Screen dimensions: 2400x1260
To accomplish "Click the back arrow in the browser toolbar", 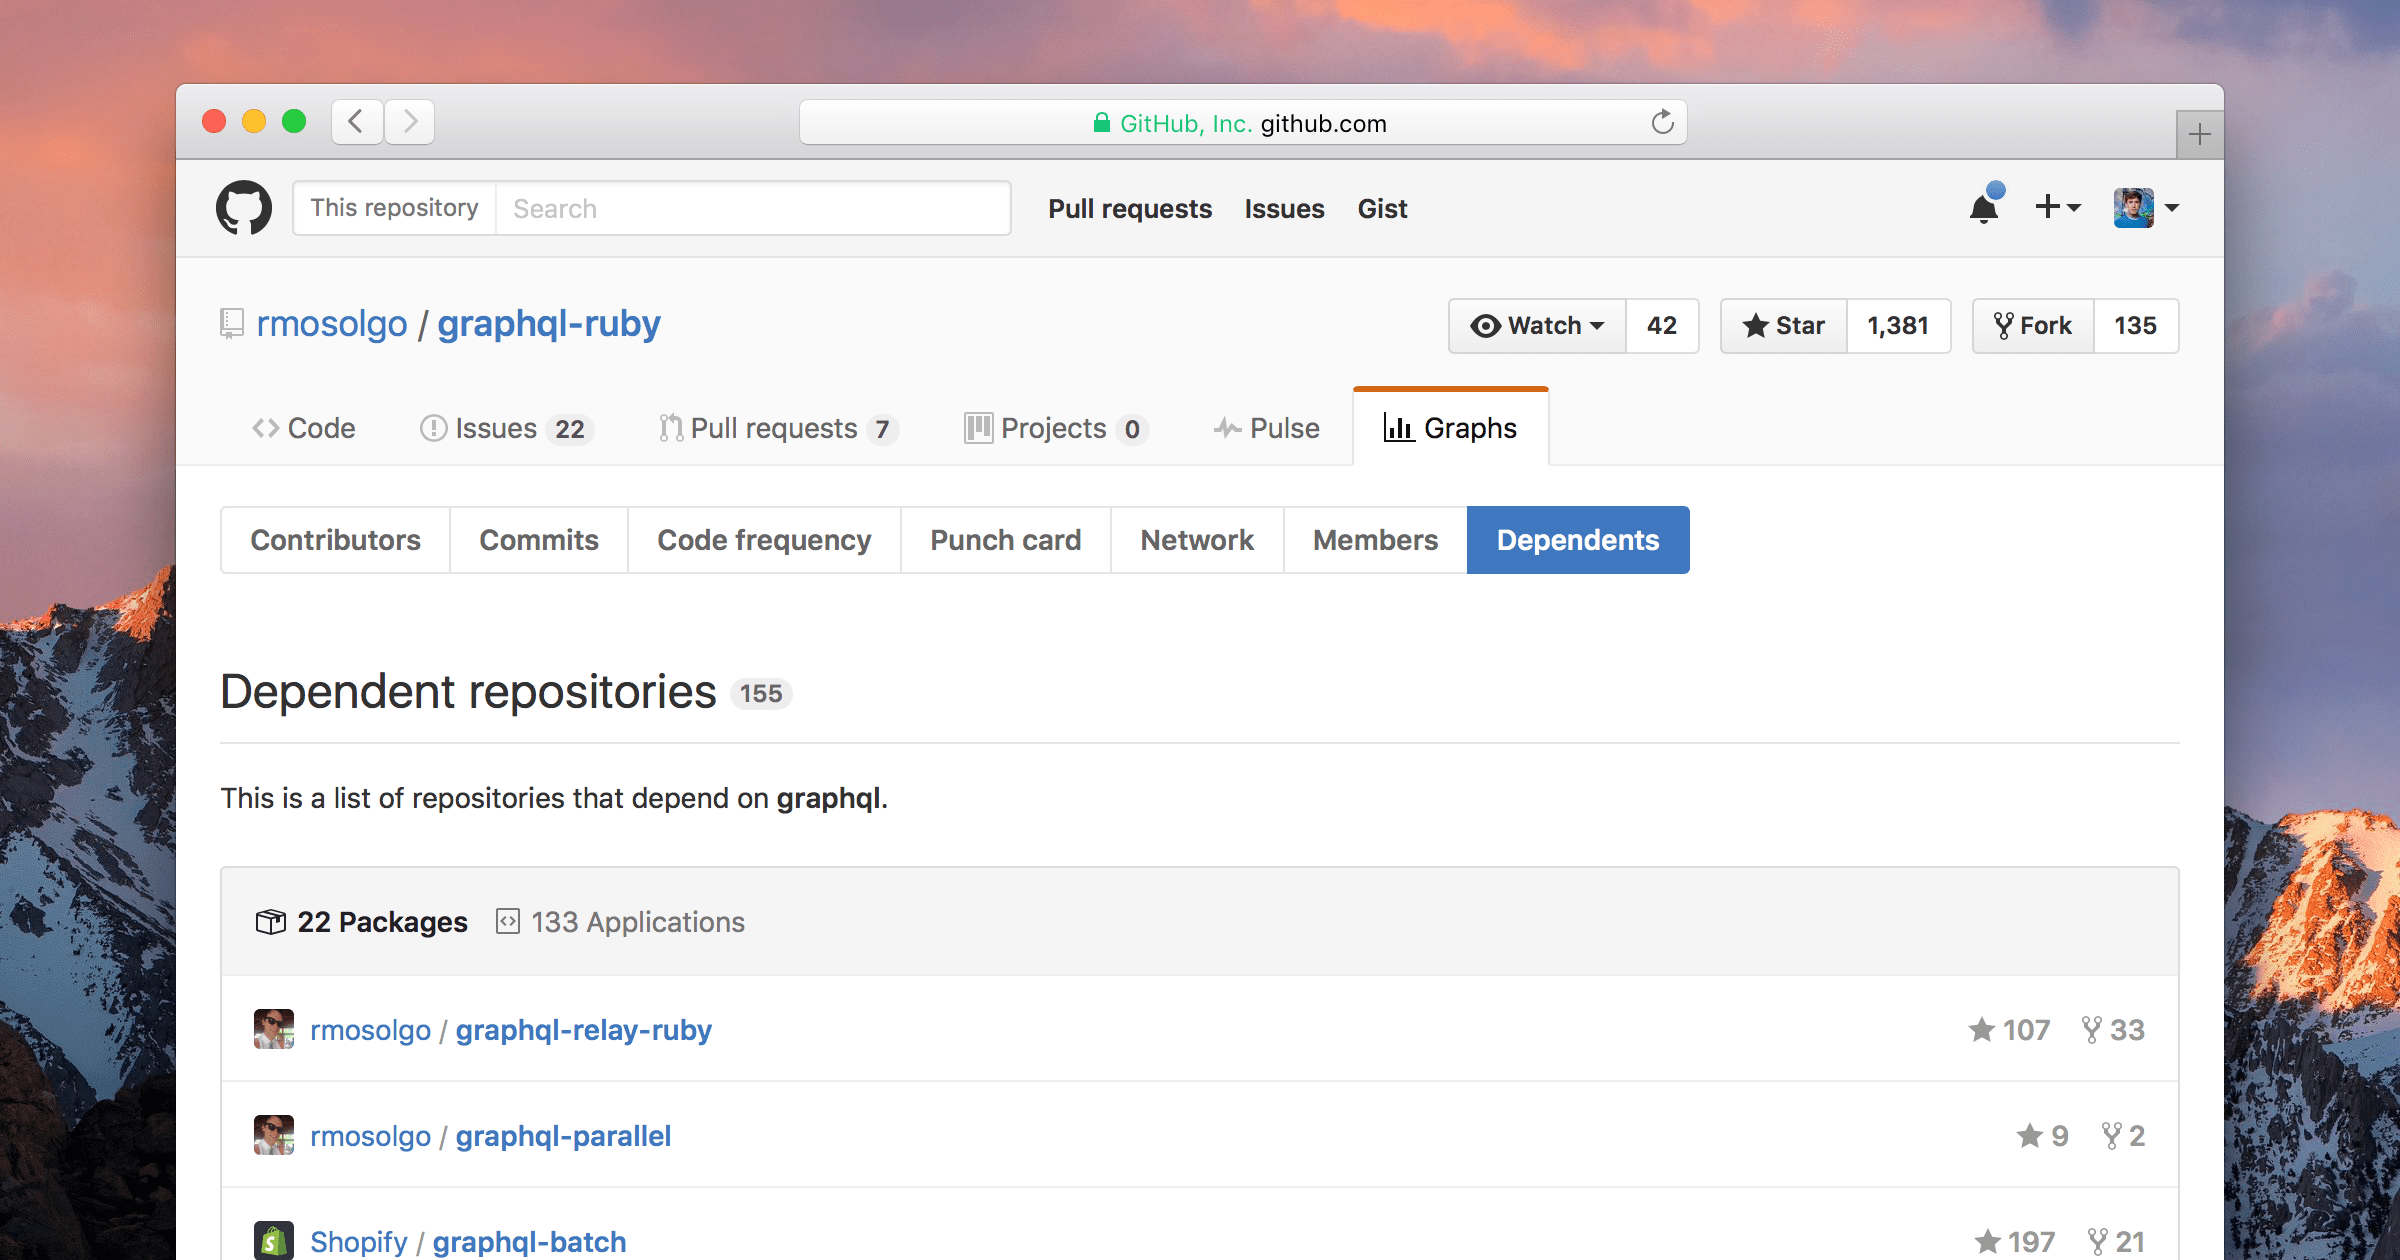I will (x=356, y=121).
